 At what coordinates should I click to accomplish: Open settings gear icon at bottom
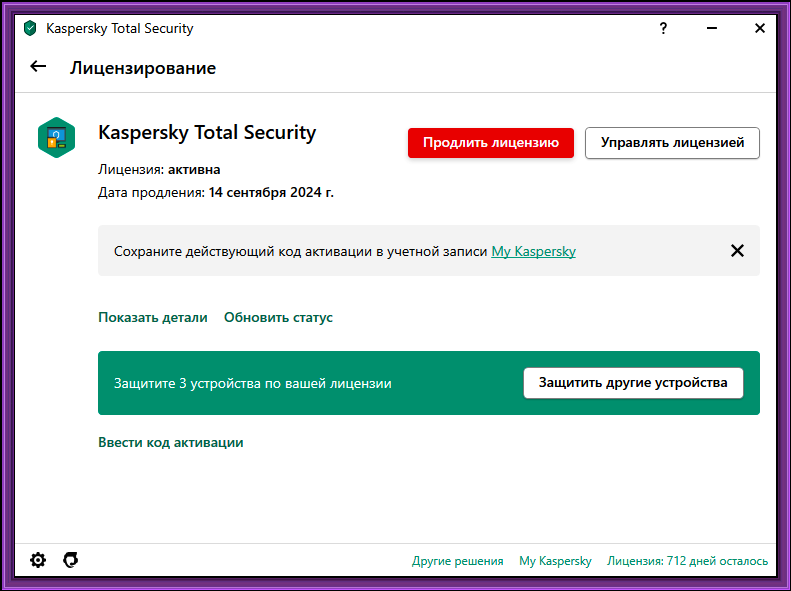pos(38,560)
